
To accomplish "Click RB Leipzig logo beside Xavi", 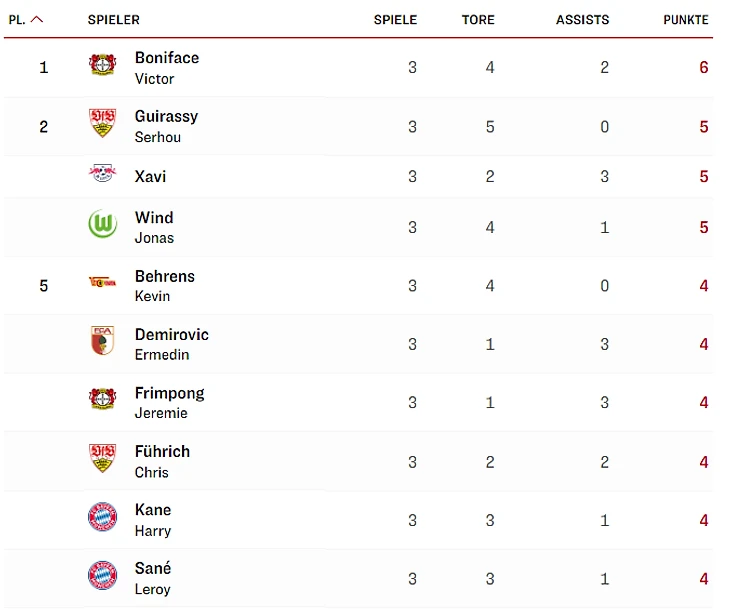I will coord(102,174).
